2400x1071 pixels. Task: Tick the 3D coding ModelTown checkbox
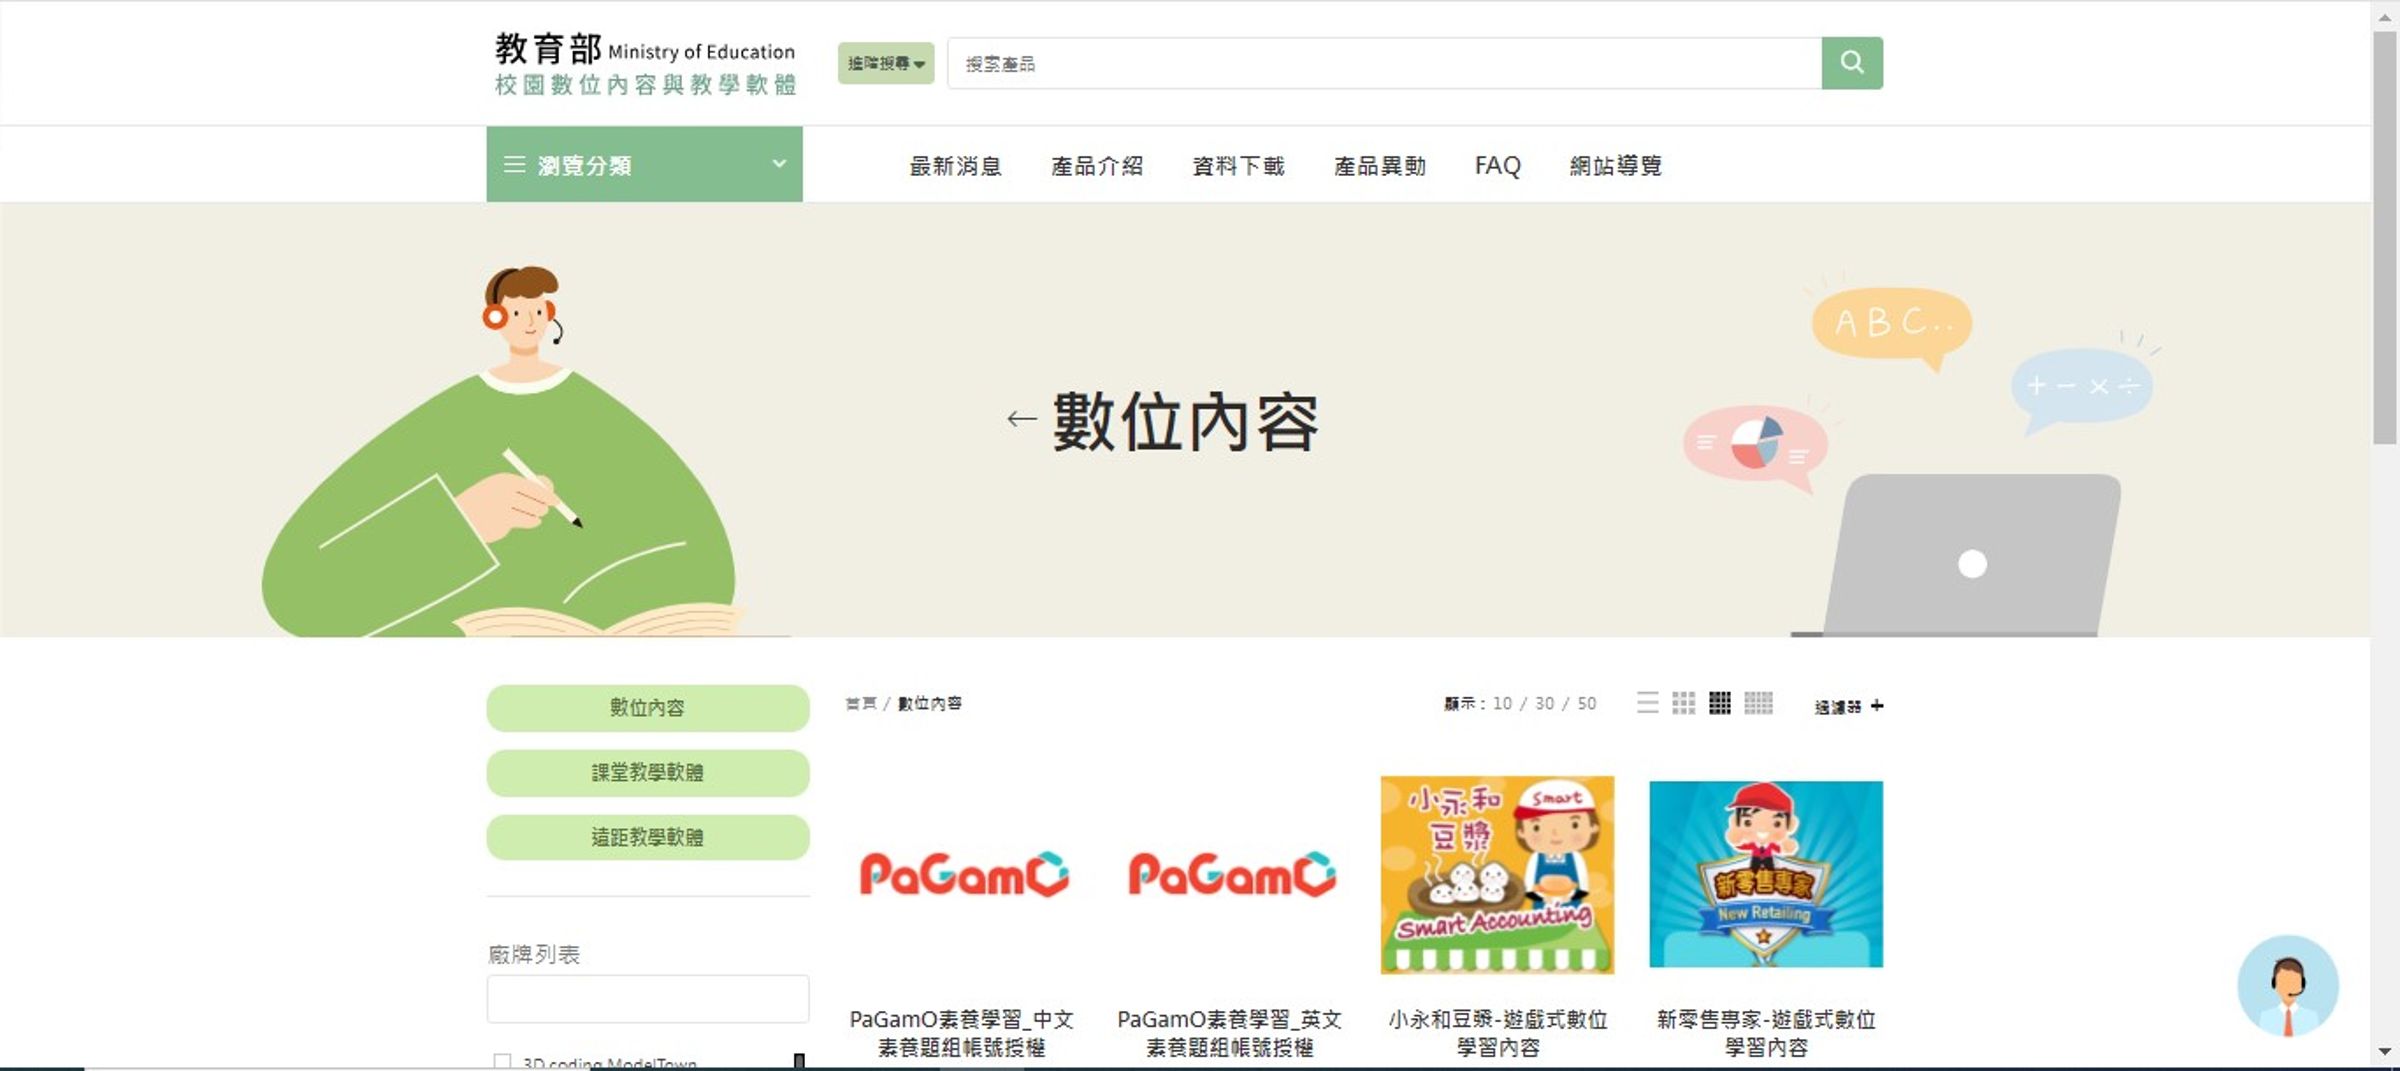[502, 1061]
